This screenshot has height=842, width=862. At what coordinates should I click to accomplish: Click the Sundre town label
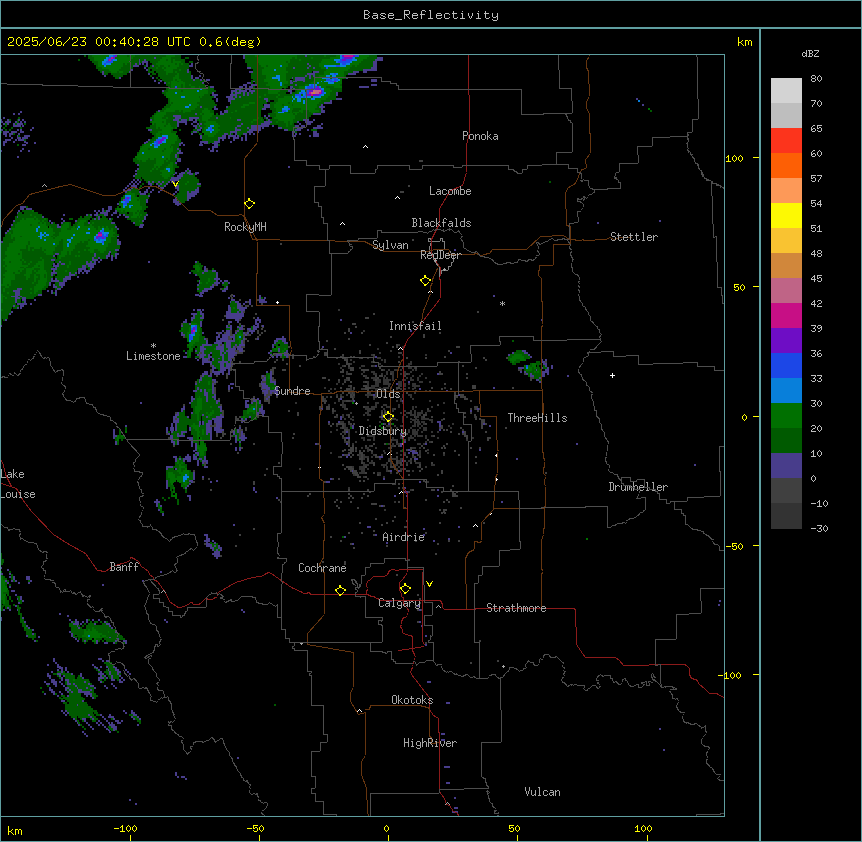tap(292, 391)
